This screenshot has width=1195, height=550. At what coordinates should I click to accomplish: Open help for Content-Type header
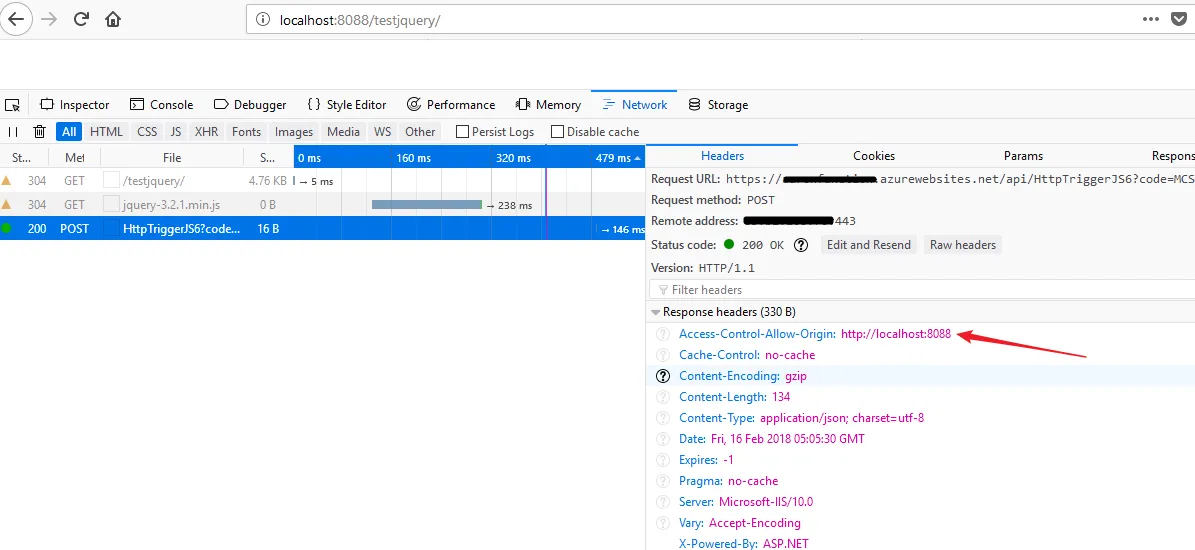(664, 418)
